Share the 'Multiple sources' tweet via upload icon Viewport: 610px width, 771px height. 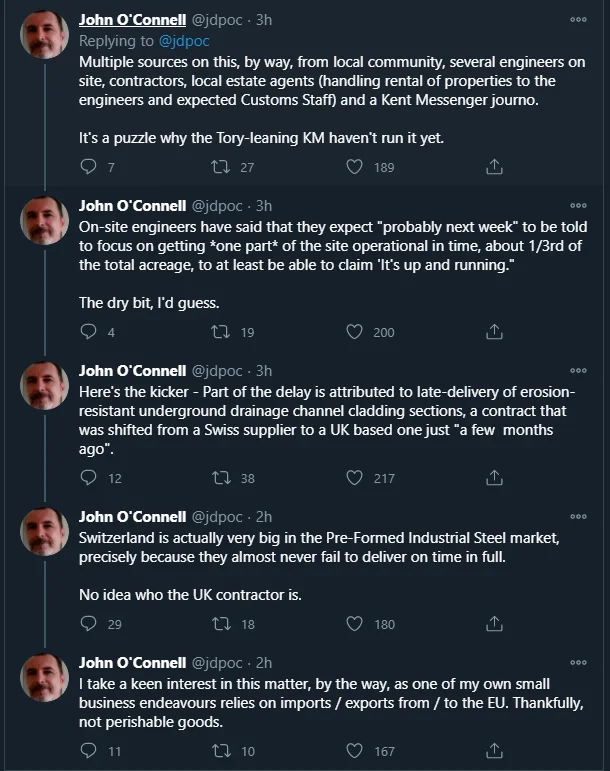point(494,167)
